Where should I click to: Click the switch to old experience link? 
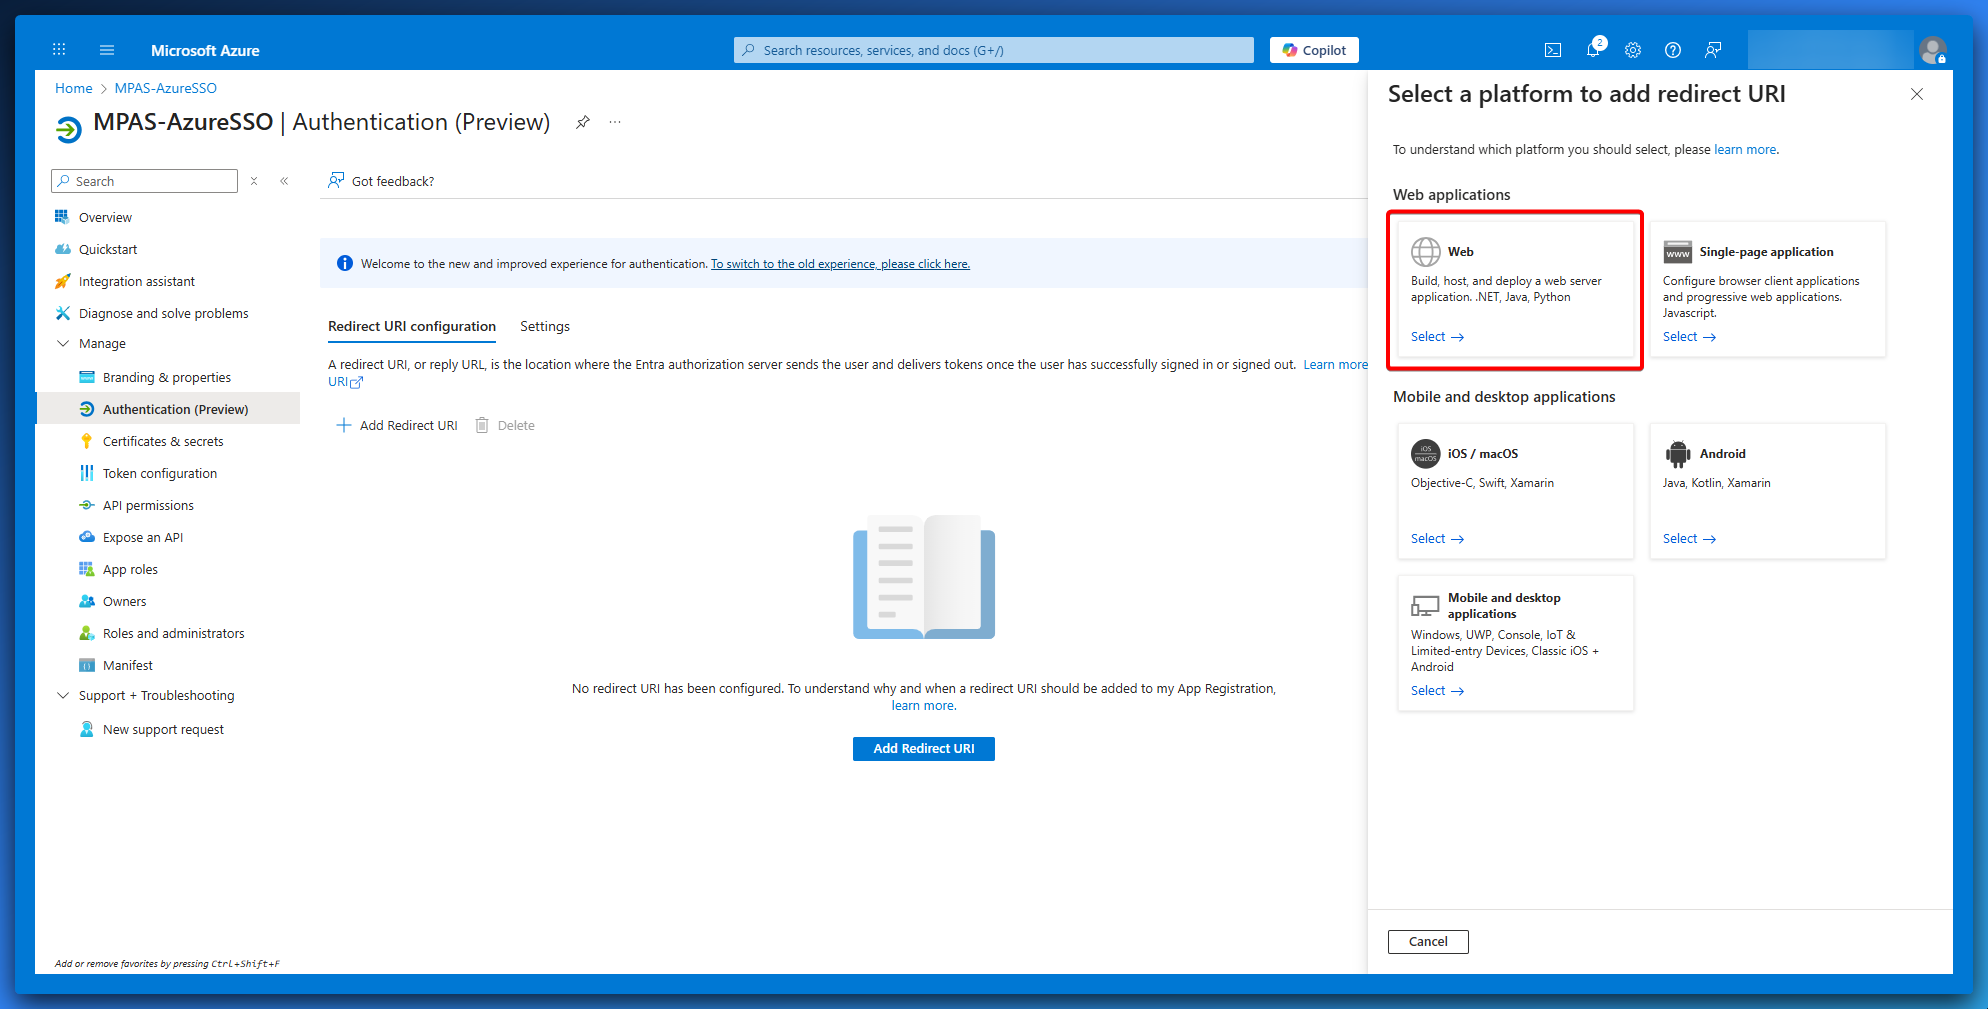840,264
